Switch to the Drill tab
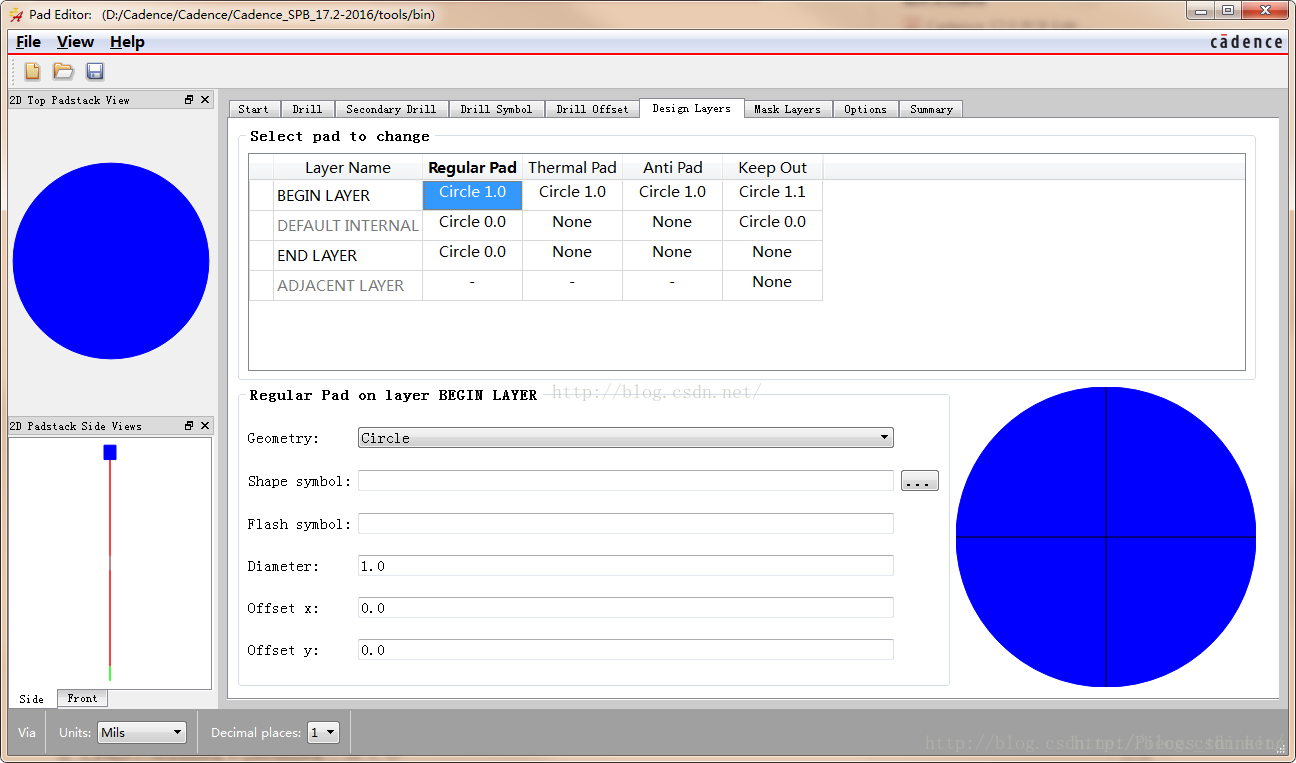The image size is (1296, 763). 307,109
